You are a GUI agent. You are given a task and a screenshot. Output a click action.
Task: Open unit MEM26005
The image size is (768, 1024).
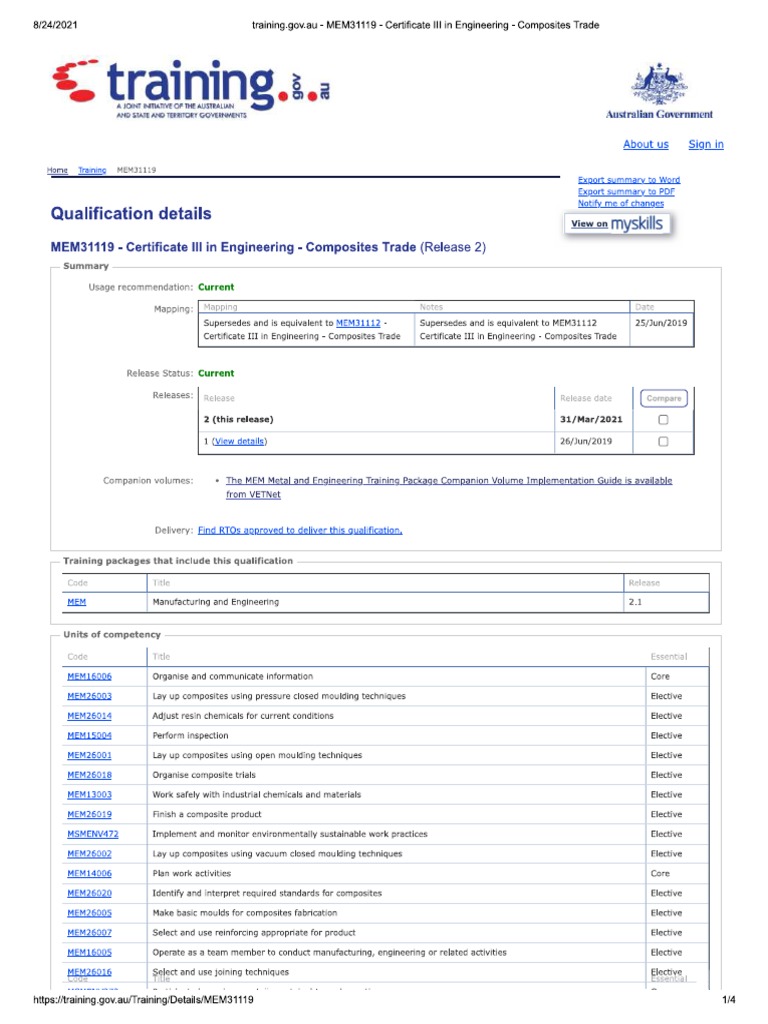(89, 913)
